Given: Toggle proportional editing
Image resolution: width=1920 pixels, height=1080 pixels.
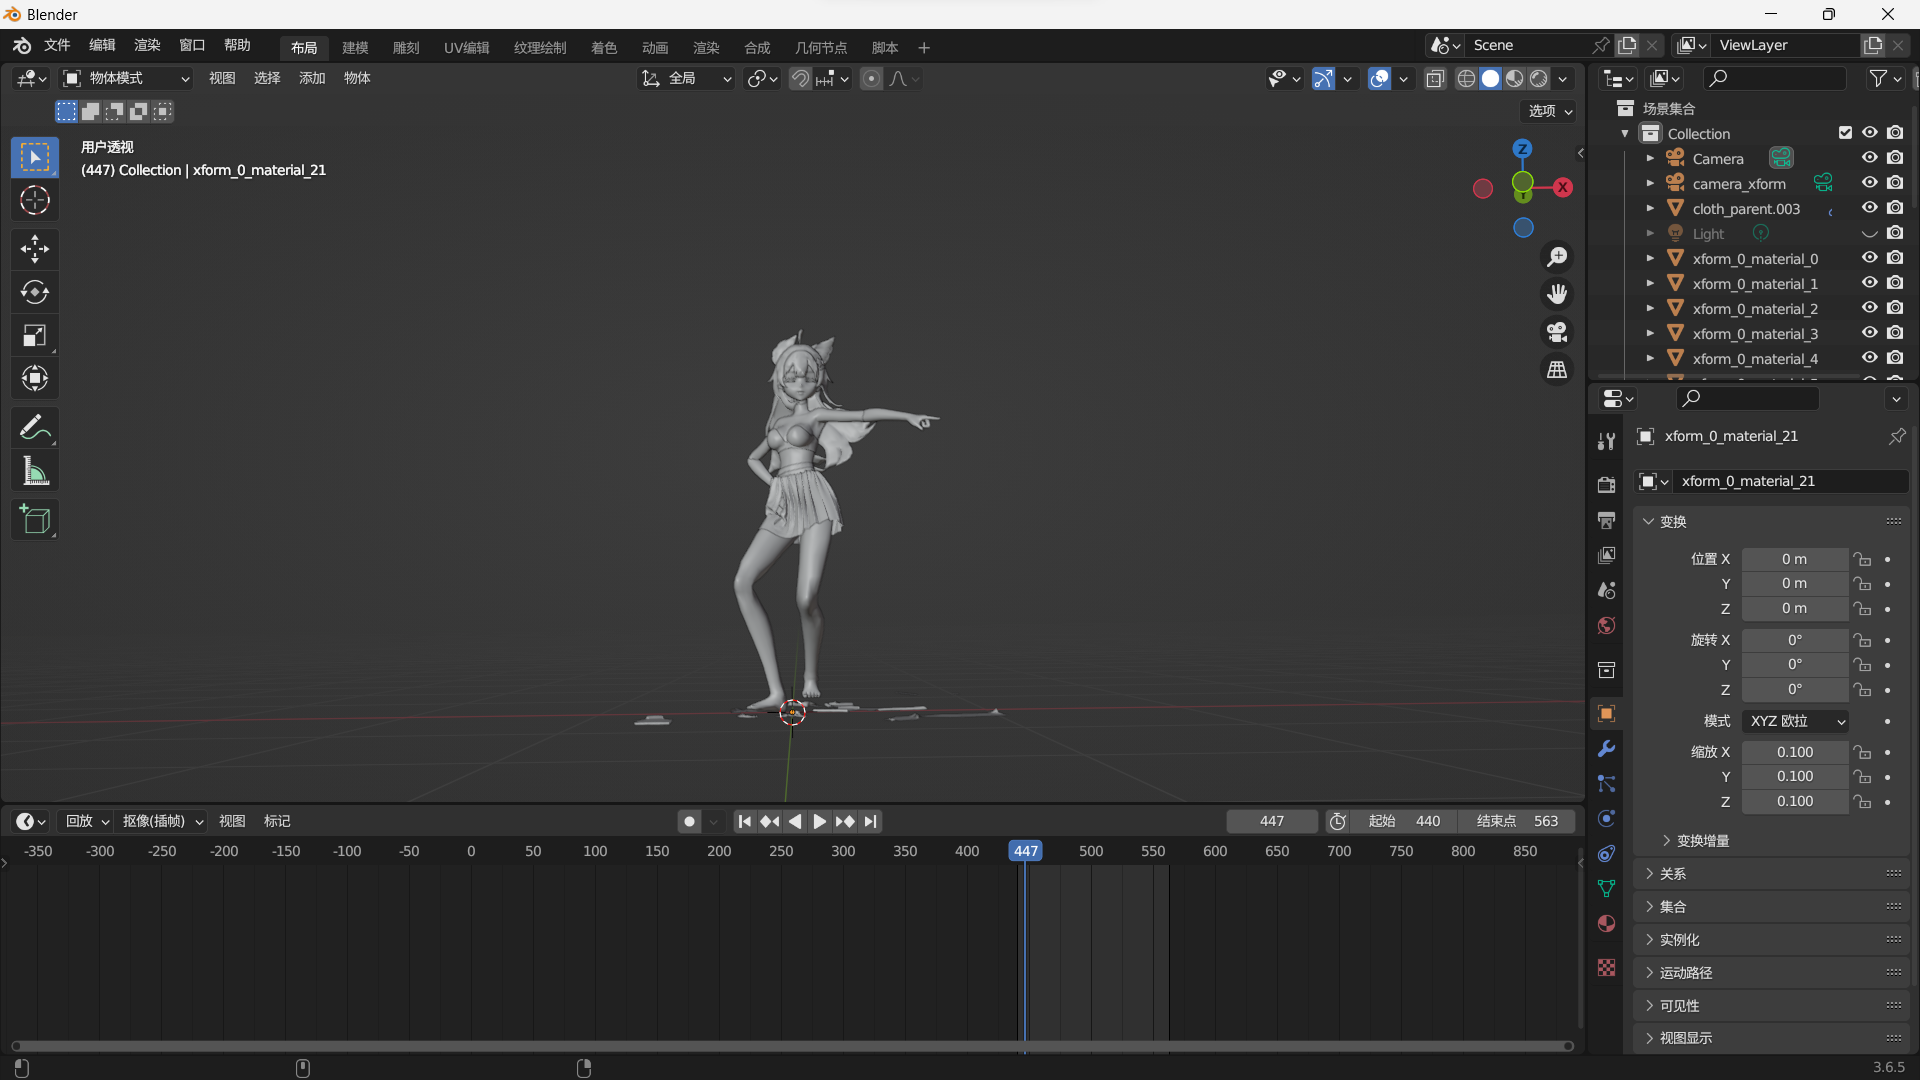Looking at the screenshot, I should click(x=871, y=78).
